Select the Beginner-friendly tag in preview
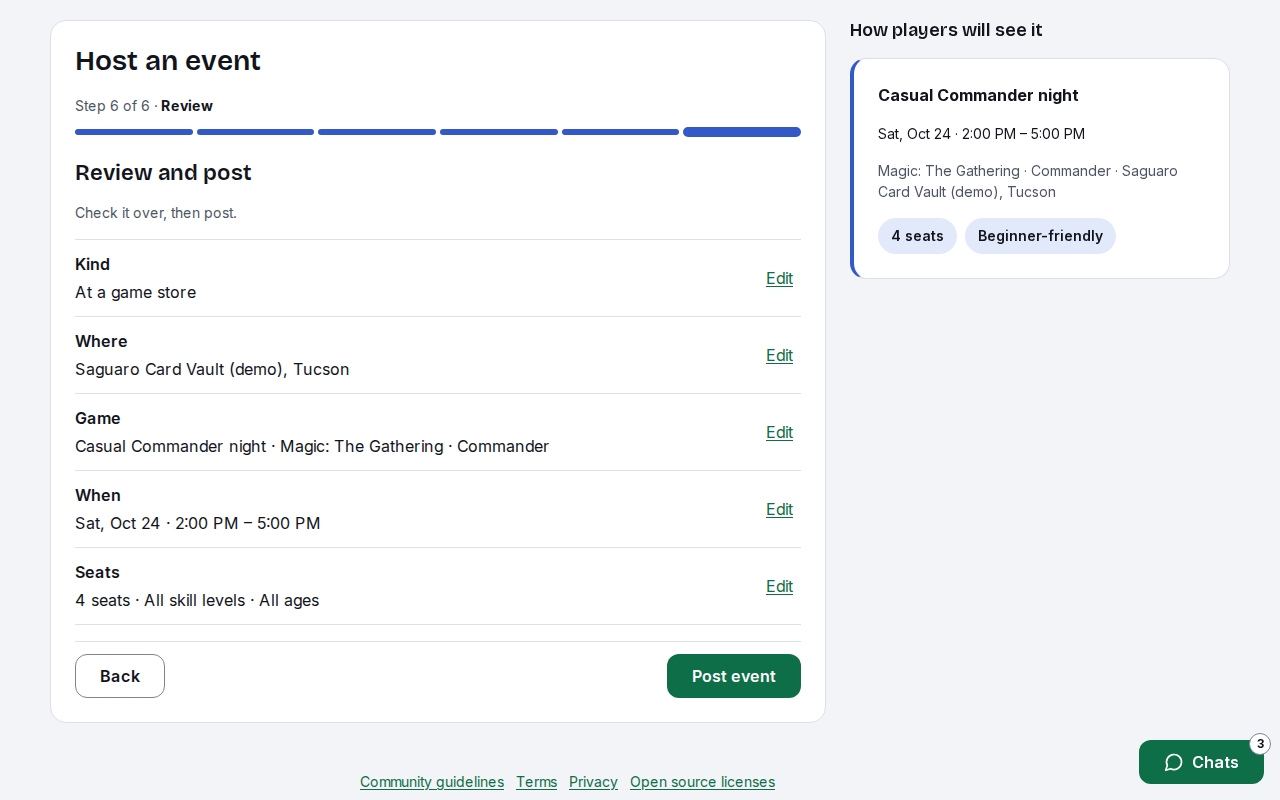This screenshot has width=1280, height=800. coord(1040,236)
